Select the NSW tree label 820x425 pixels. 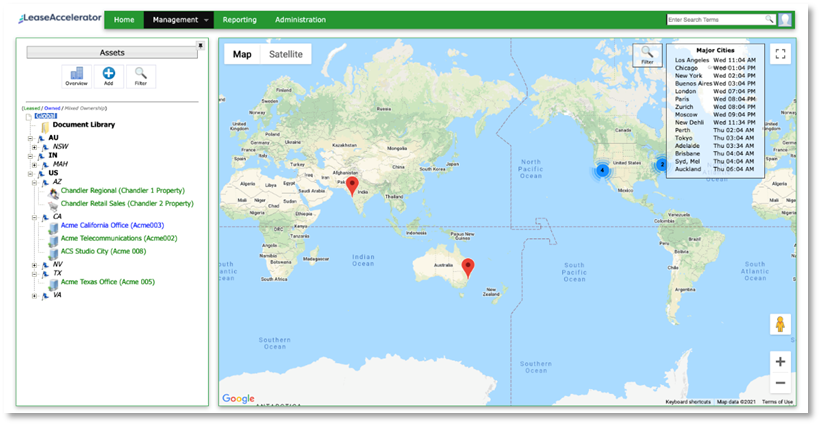[61, 147]
